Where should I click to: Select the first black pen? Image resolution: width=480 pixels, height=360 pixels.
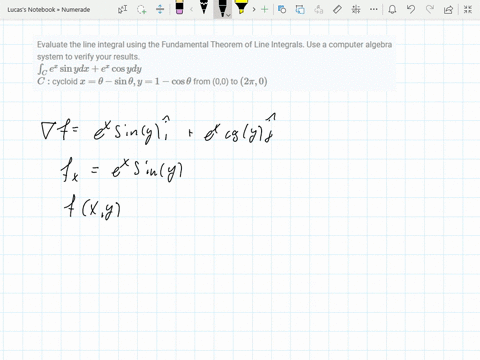(204, 8)
